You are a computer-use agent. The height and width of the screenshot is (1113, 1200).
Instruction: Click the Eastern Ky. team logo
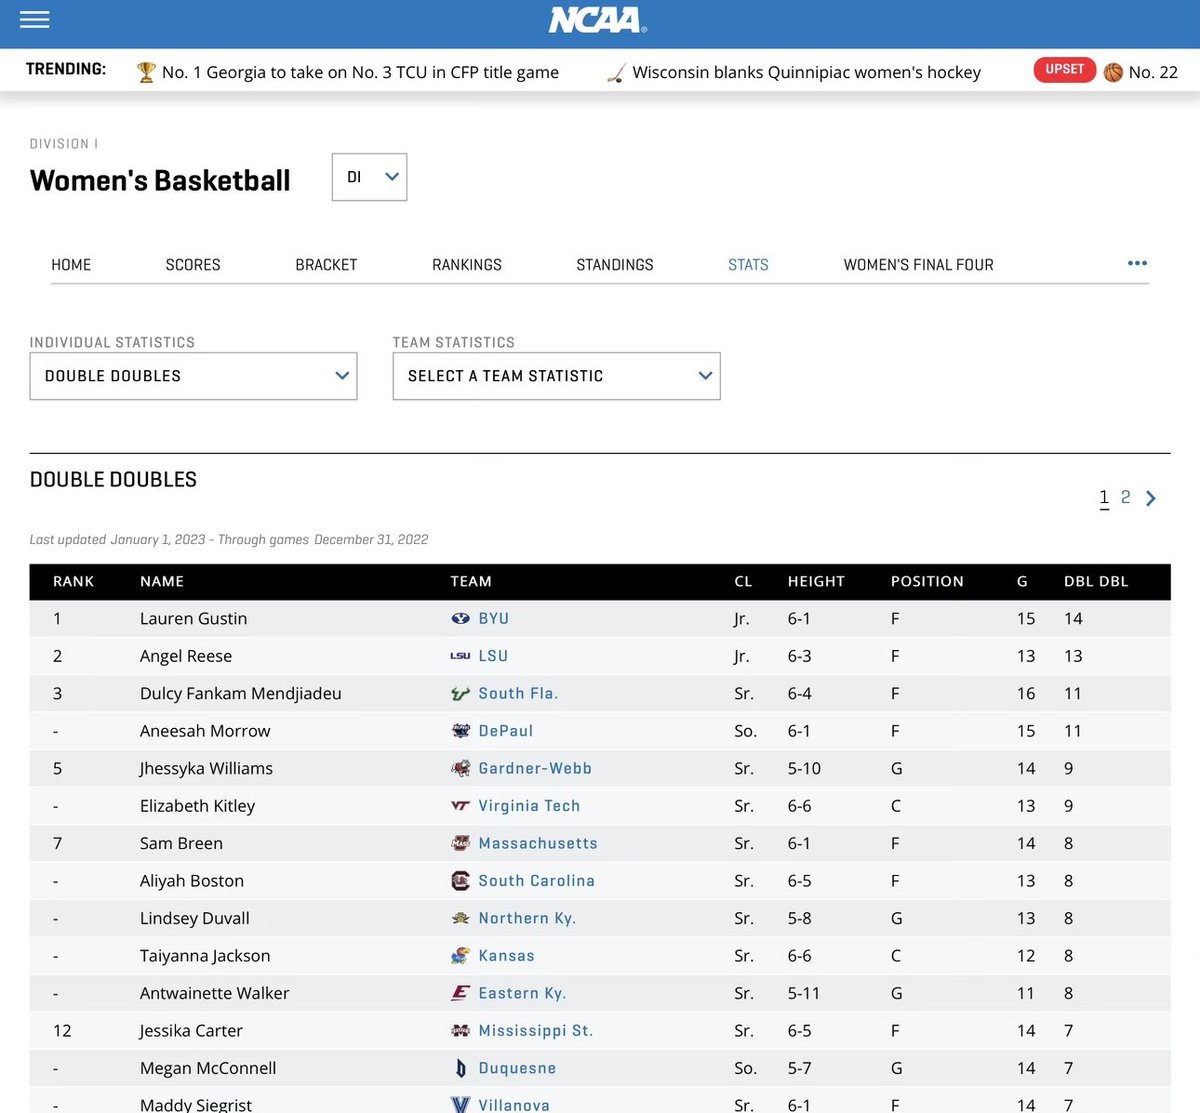point(460,993)
